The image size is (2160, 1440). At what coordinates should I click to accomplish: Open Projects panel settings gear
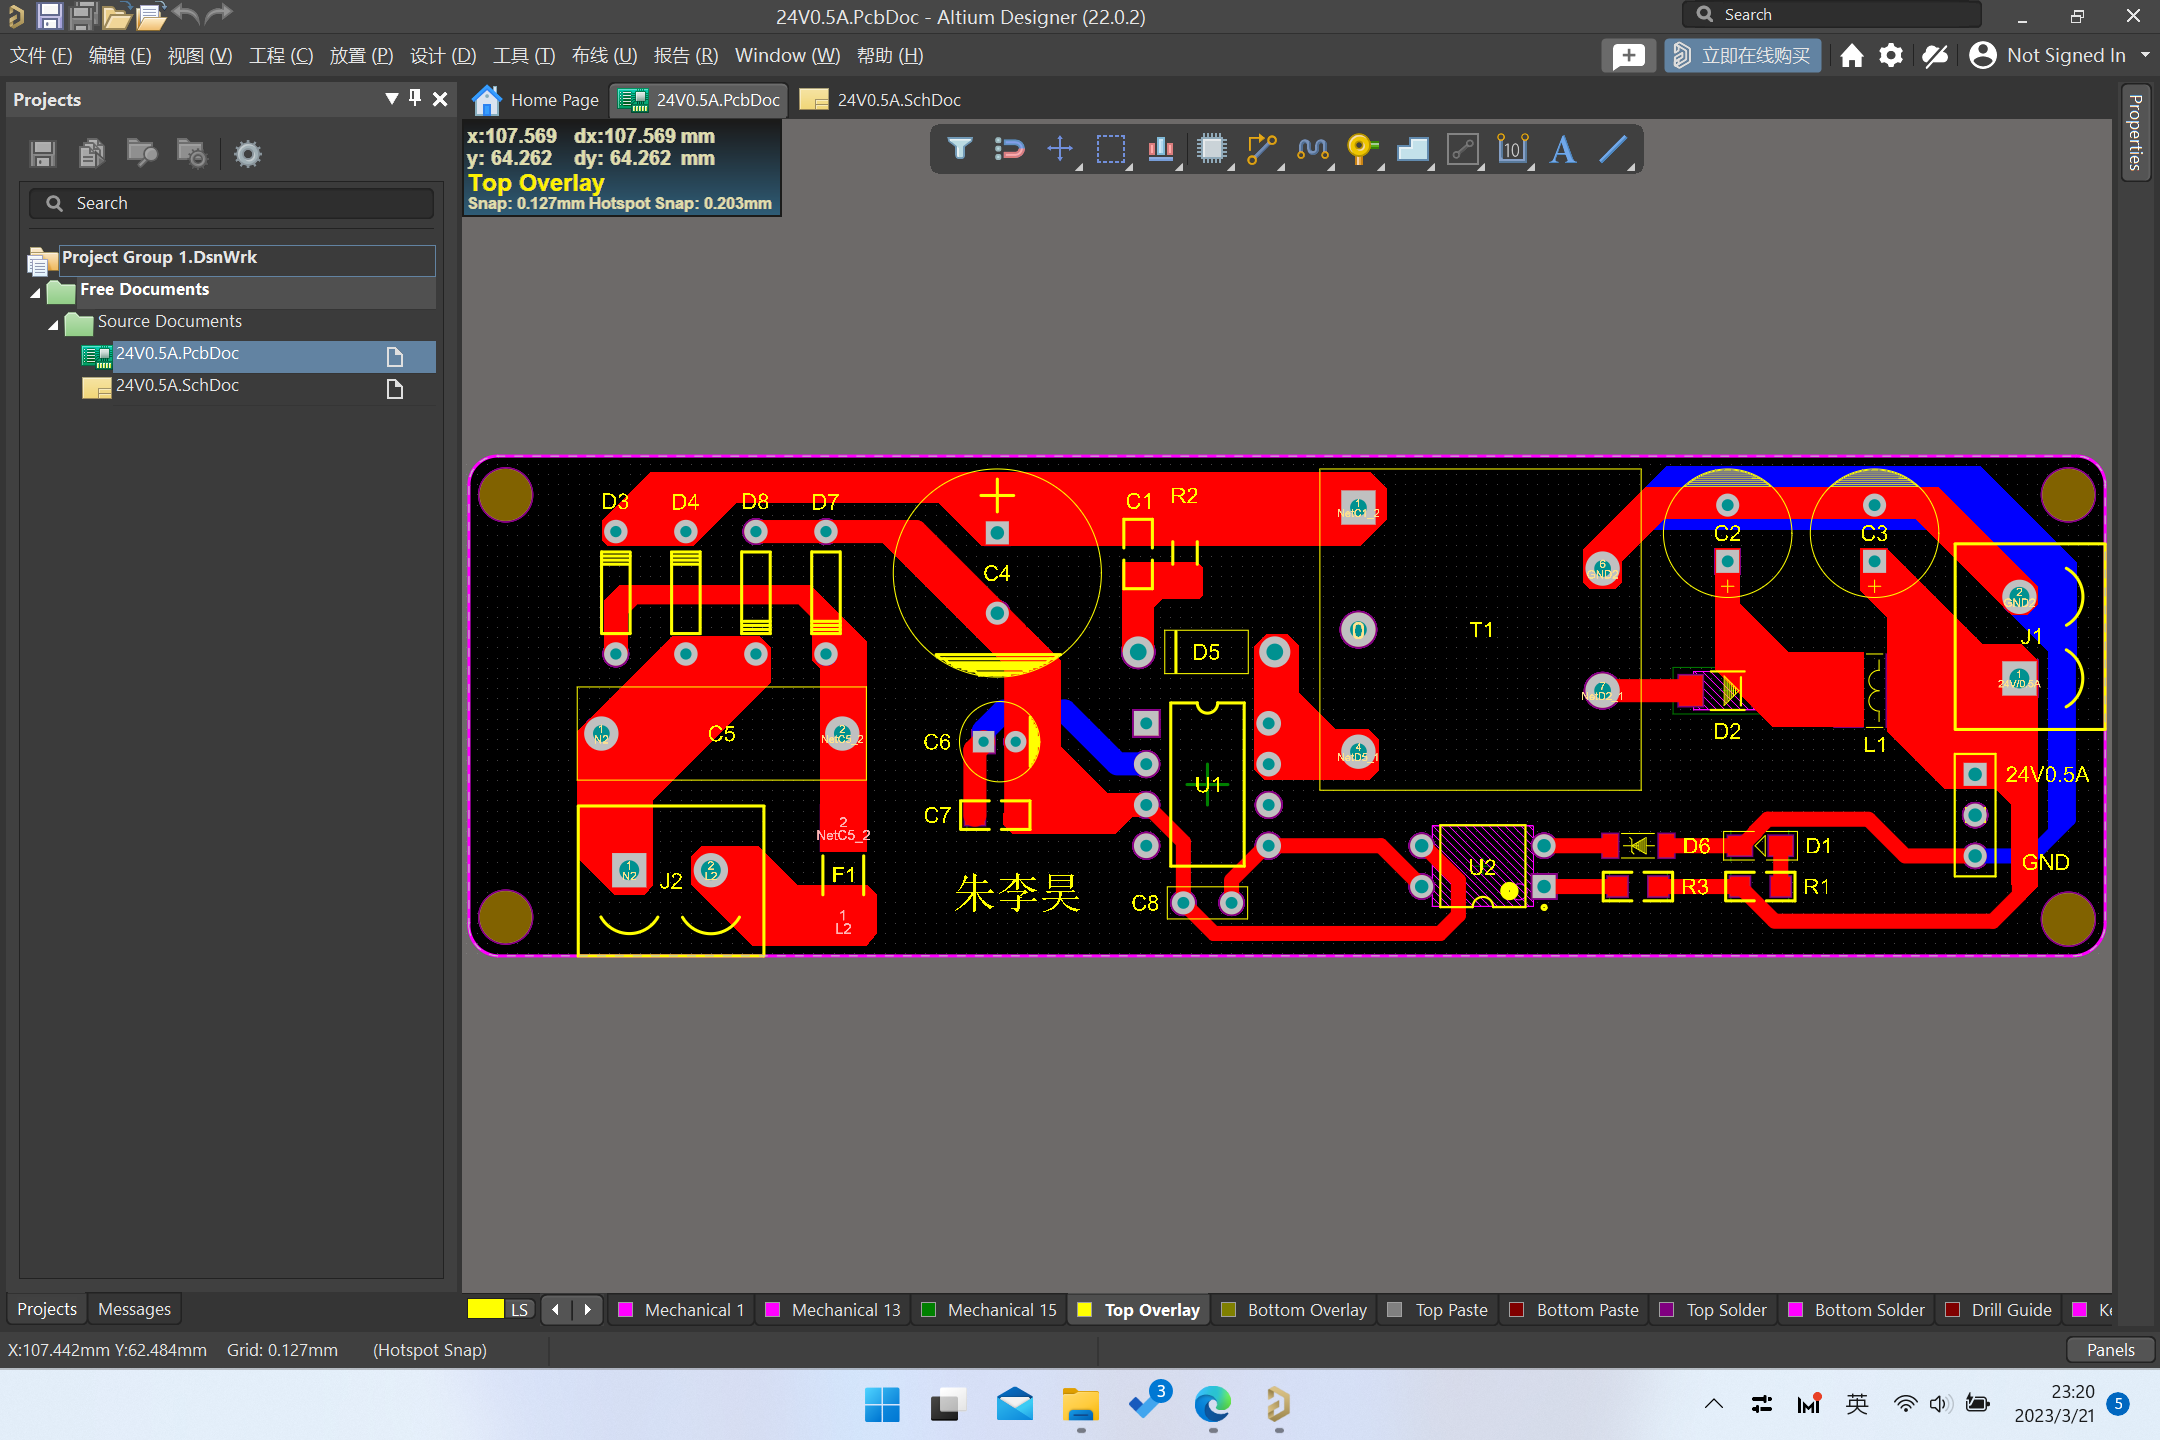tap(247, 153)
